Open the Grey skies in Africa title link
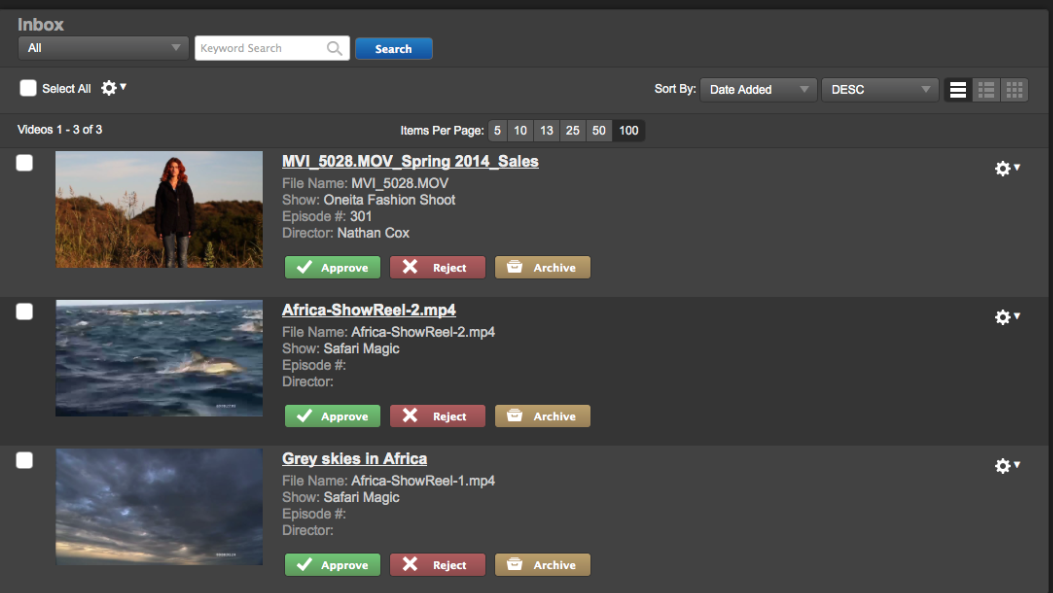This screenshot has width=1053, height=593. point(354,459)
